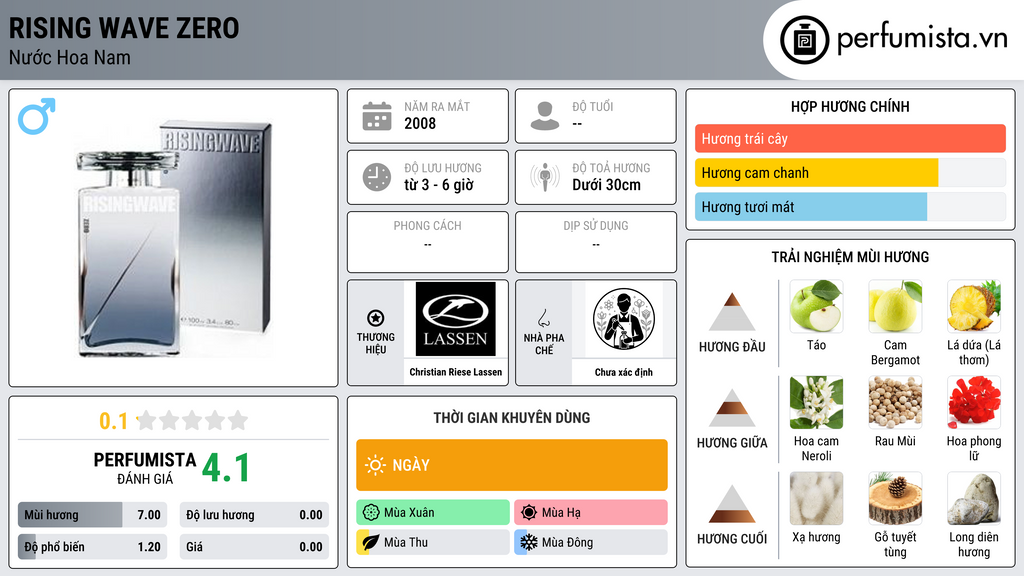Click the clock icon beside Độ lưu hương
Viewport: 1024px width, 576px height.
[377, 177]
